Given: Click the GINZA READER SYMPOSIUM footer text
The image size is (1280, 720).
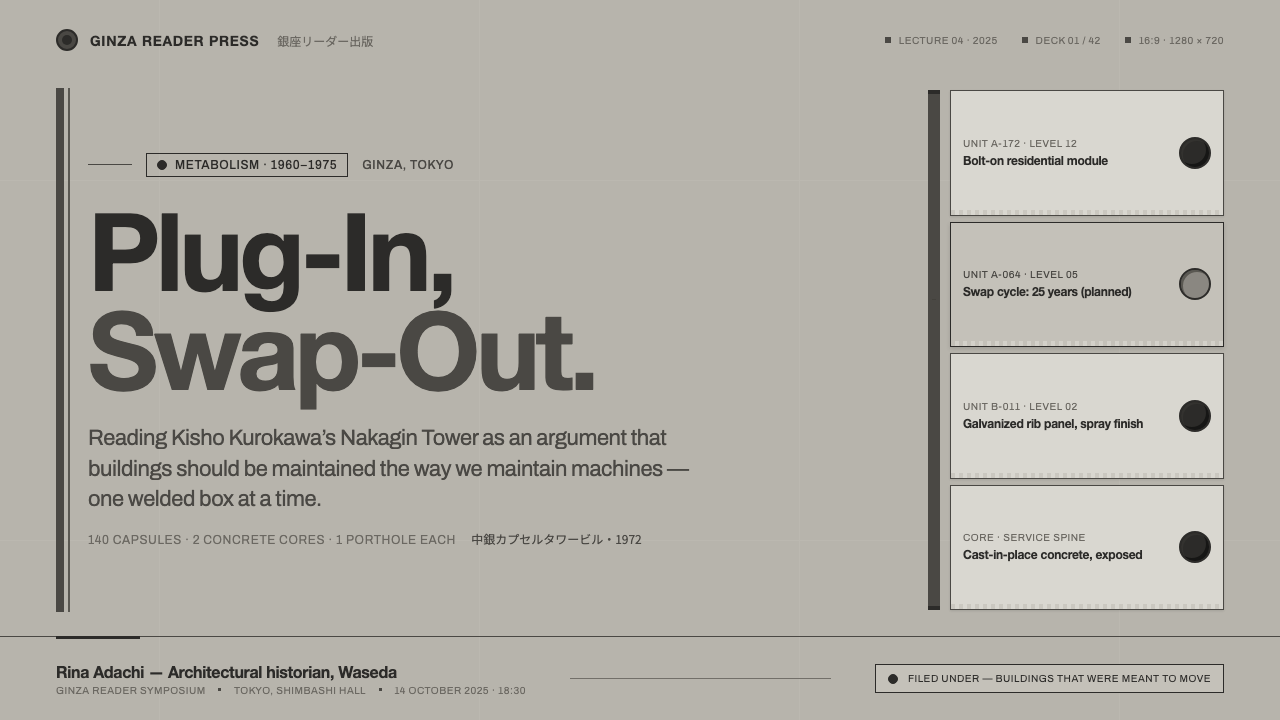Looking at the screenshot, I should (x=131, y=691).
